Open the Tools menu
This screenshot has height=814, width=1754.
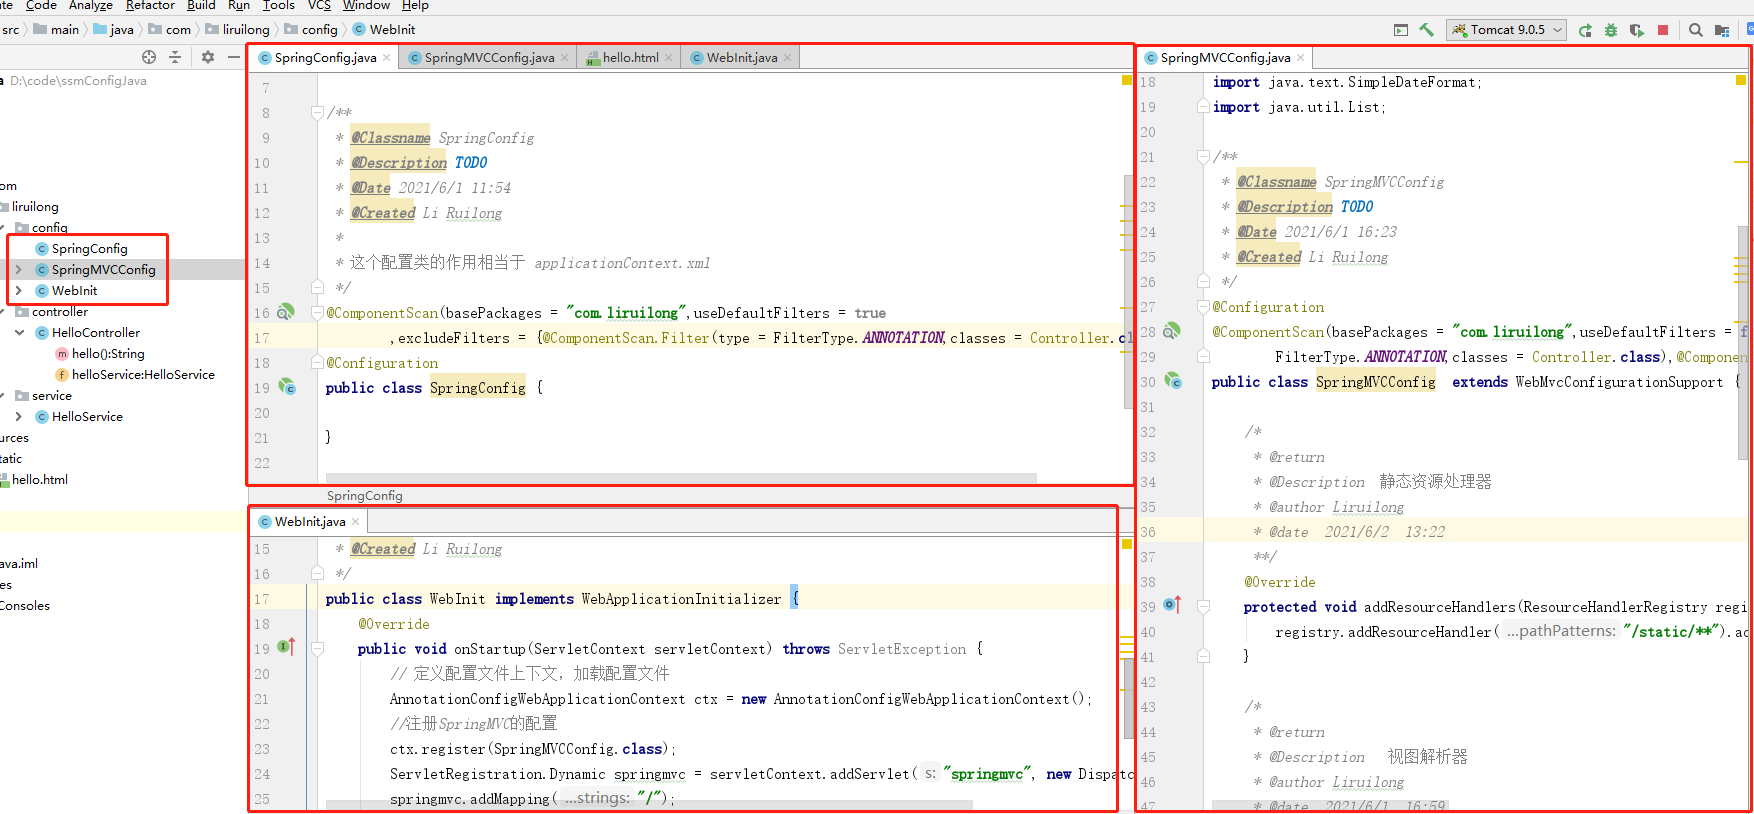(x=279, y=6)
